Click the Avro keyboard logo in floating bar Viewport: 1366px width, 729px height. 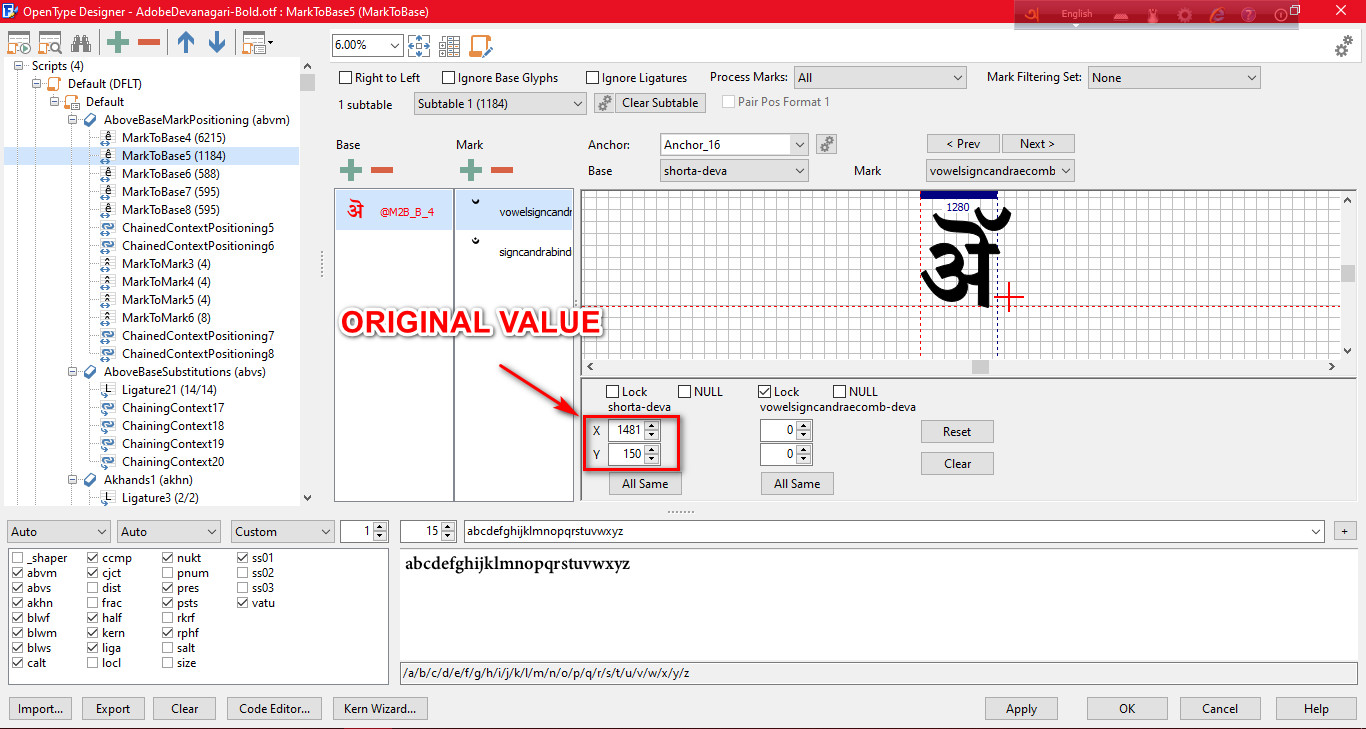click(1030, 15)
